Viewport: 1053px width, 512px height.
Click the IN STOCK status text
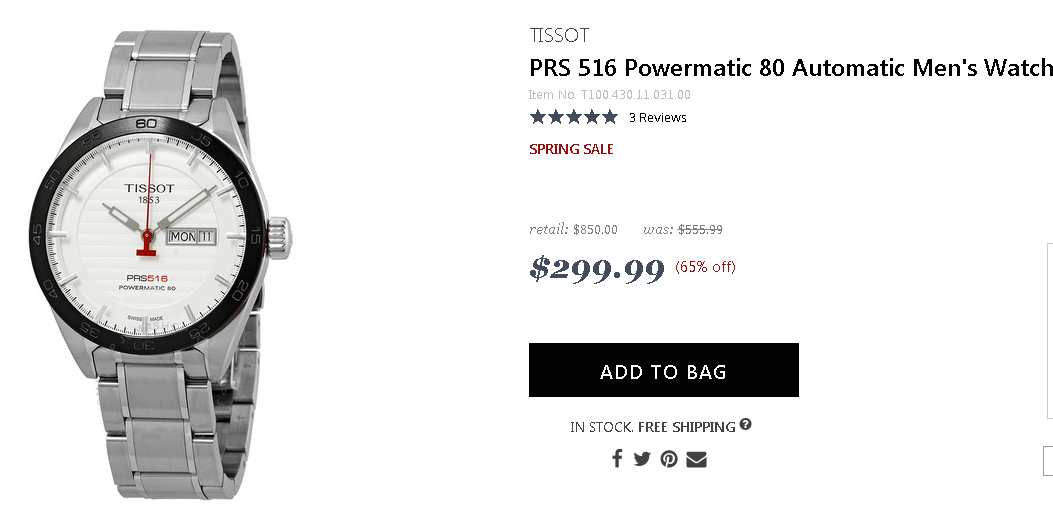(601, 427)
